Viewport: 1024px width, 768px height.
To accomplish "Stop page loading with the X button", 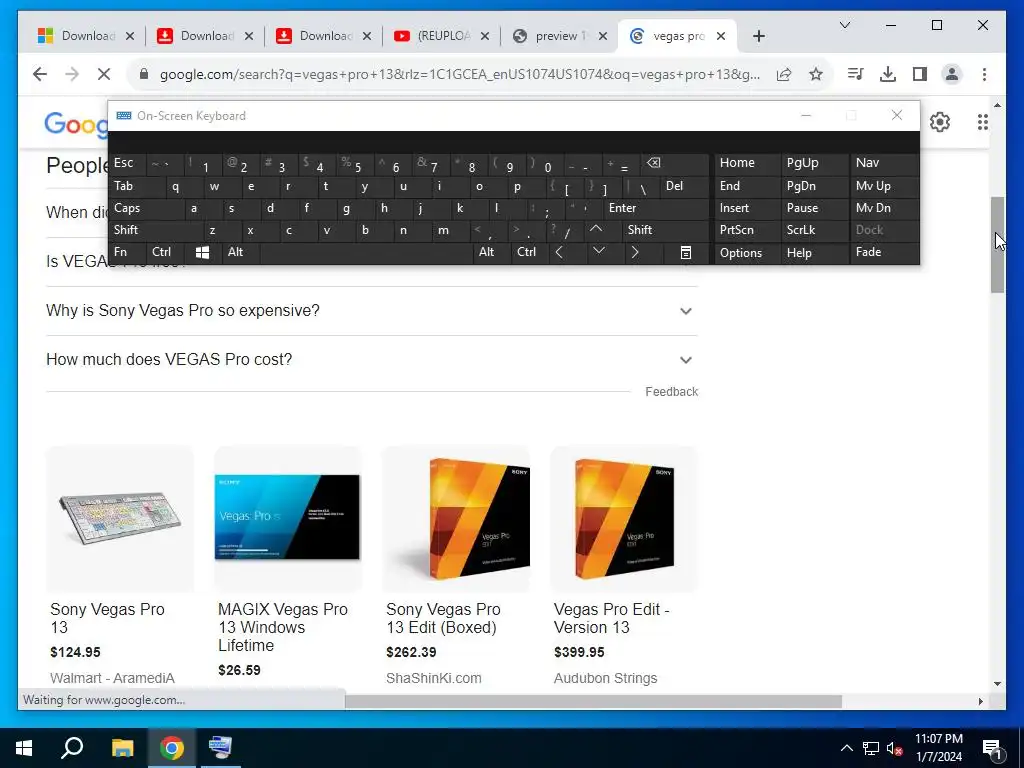I will (103, 74).
